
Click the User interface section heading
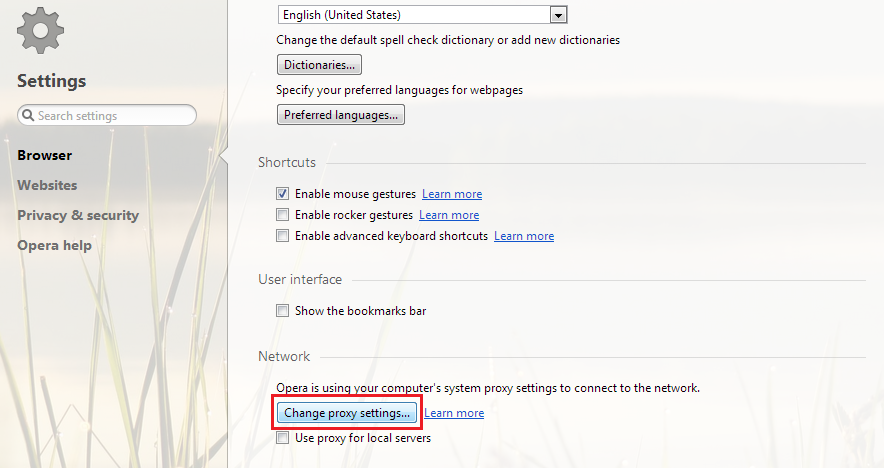coord(300,280)
